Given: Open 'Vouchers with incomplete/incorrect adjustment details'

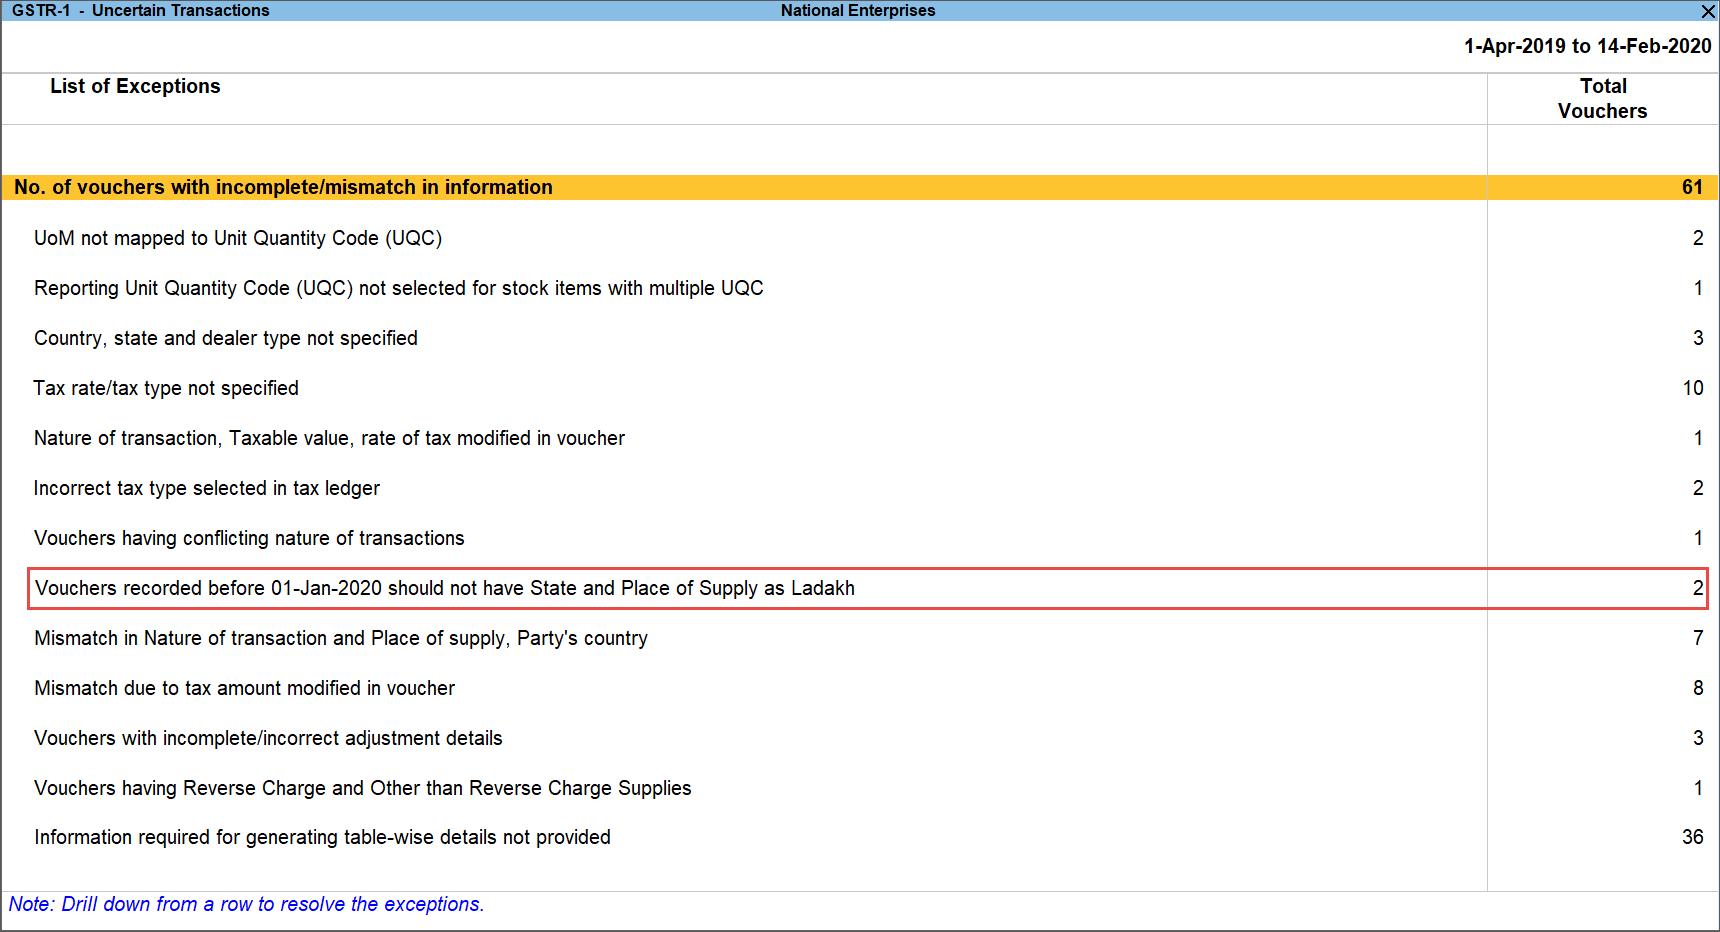Looking at the screenshot, I should (x=860, y=738).
